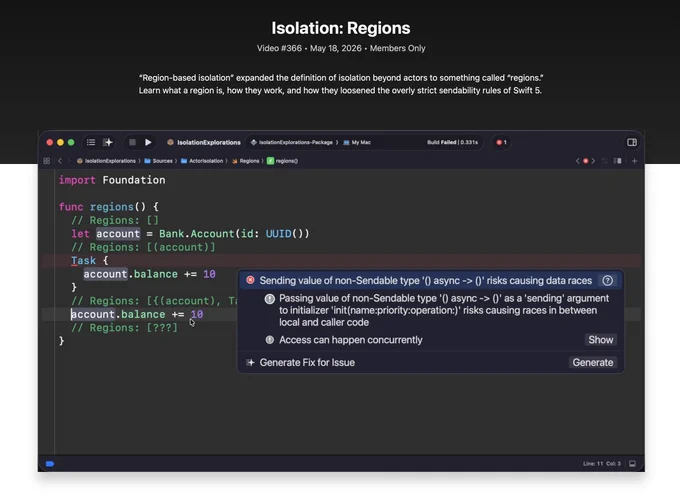Click the 'Line: 11 Col: 3' indicator
This screenshot has width=680, height=502.
tap(602, 464)
